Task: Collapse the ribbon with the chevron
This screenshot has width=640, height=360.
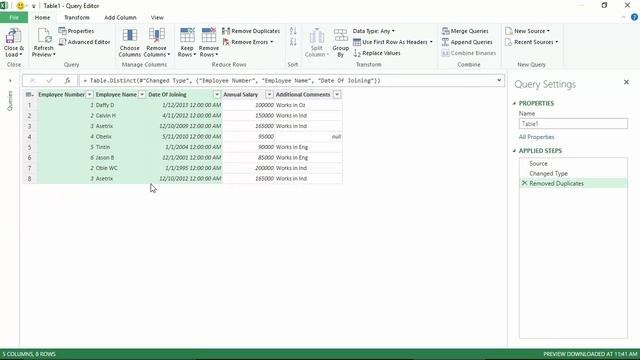Action: click(x=623, y=18)
